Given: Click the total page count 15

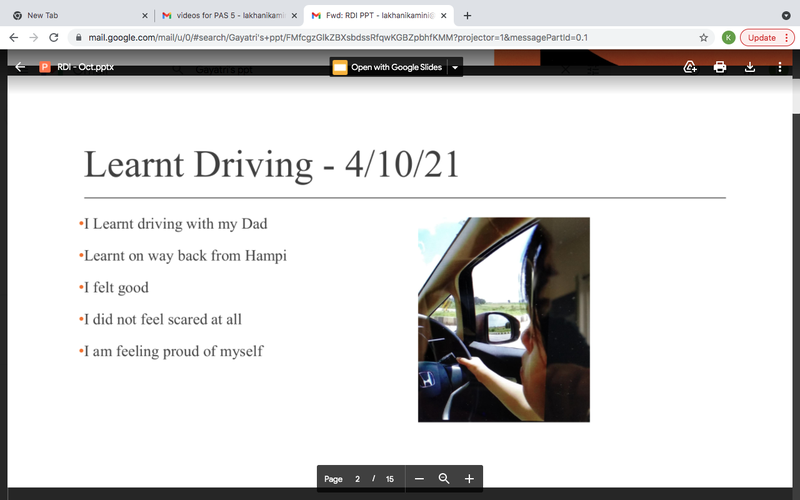Looking at the screenshot, I should 390,479.
